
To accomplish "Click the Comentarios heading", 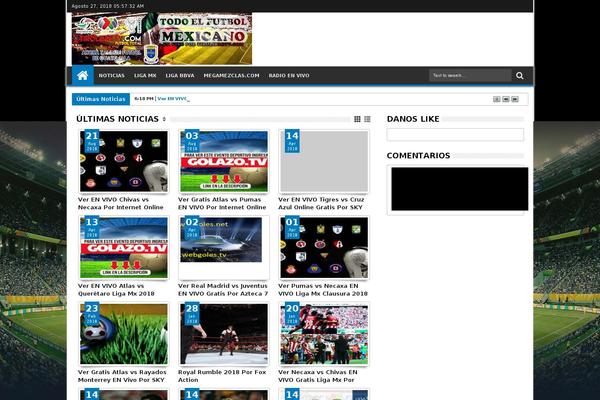I will point(418,155).
